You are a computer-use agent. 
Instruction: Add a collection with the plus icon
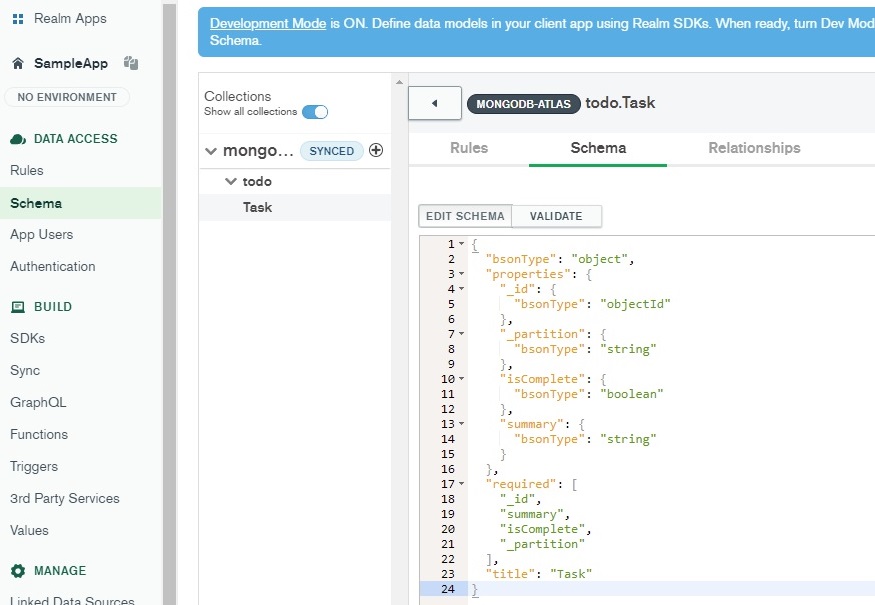pos(376,150)
